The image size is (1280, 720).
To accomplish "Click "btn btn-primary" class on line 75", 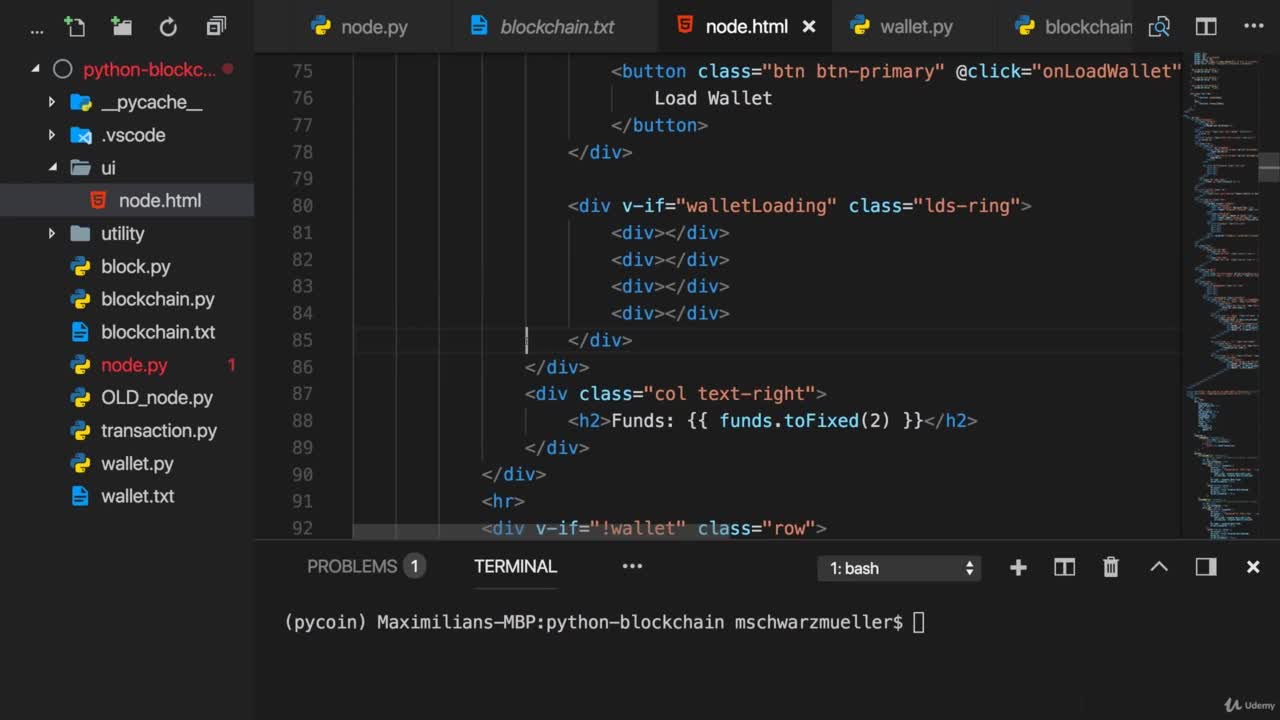I will coord(854,71).
